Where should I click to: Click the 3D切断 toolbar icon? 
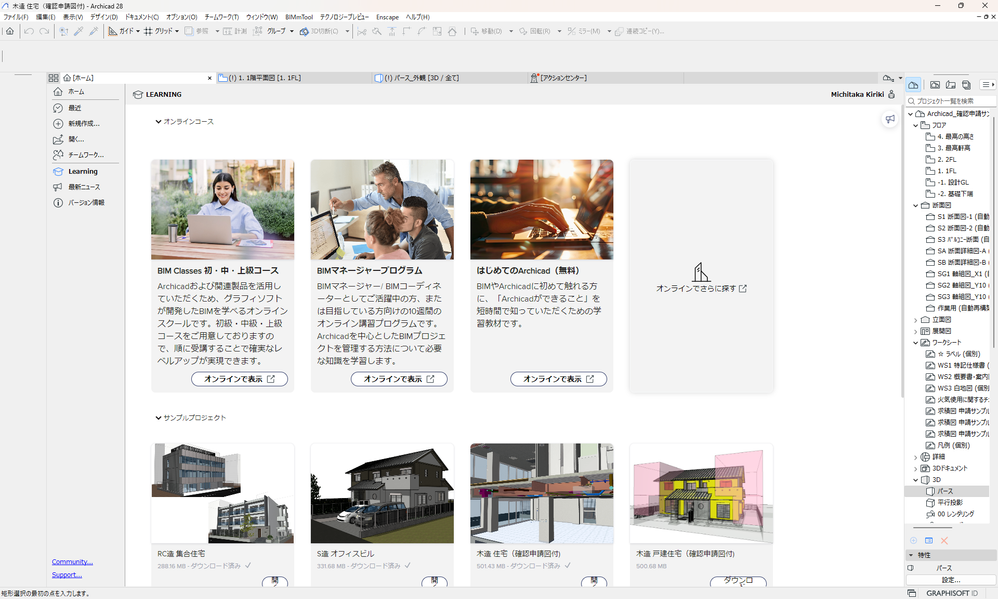(304, 31)
